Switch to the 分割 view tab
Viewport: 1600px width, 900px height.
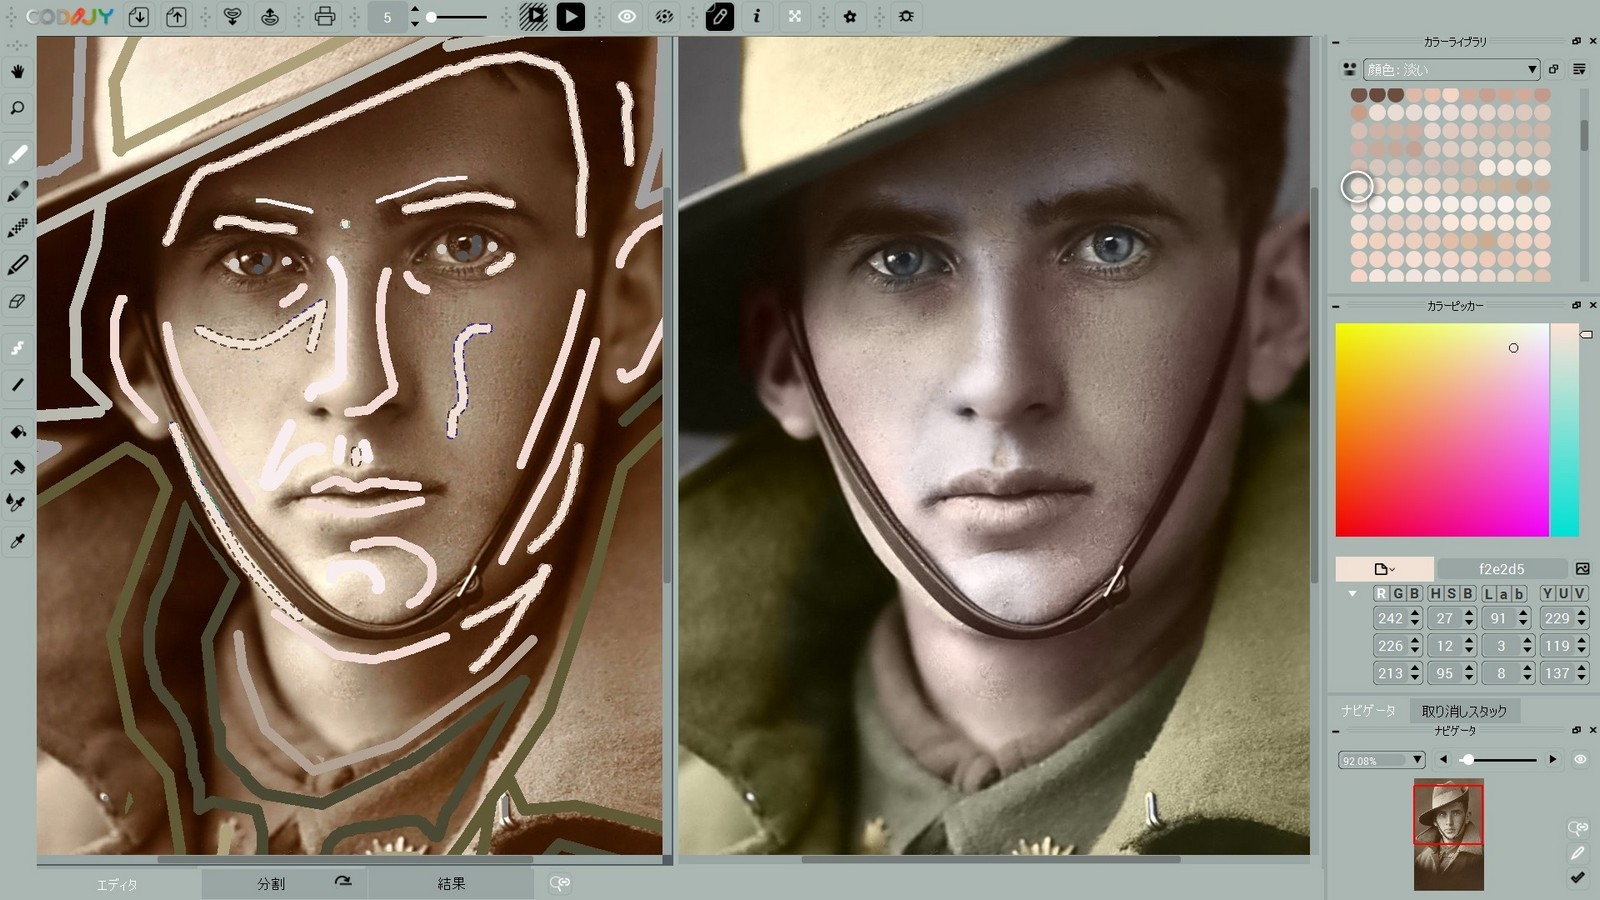click(x=271, y=884)
